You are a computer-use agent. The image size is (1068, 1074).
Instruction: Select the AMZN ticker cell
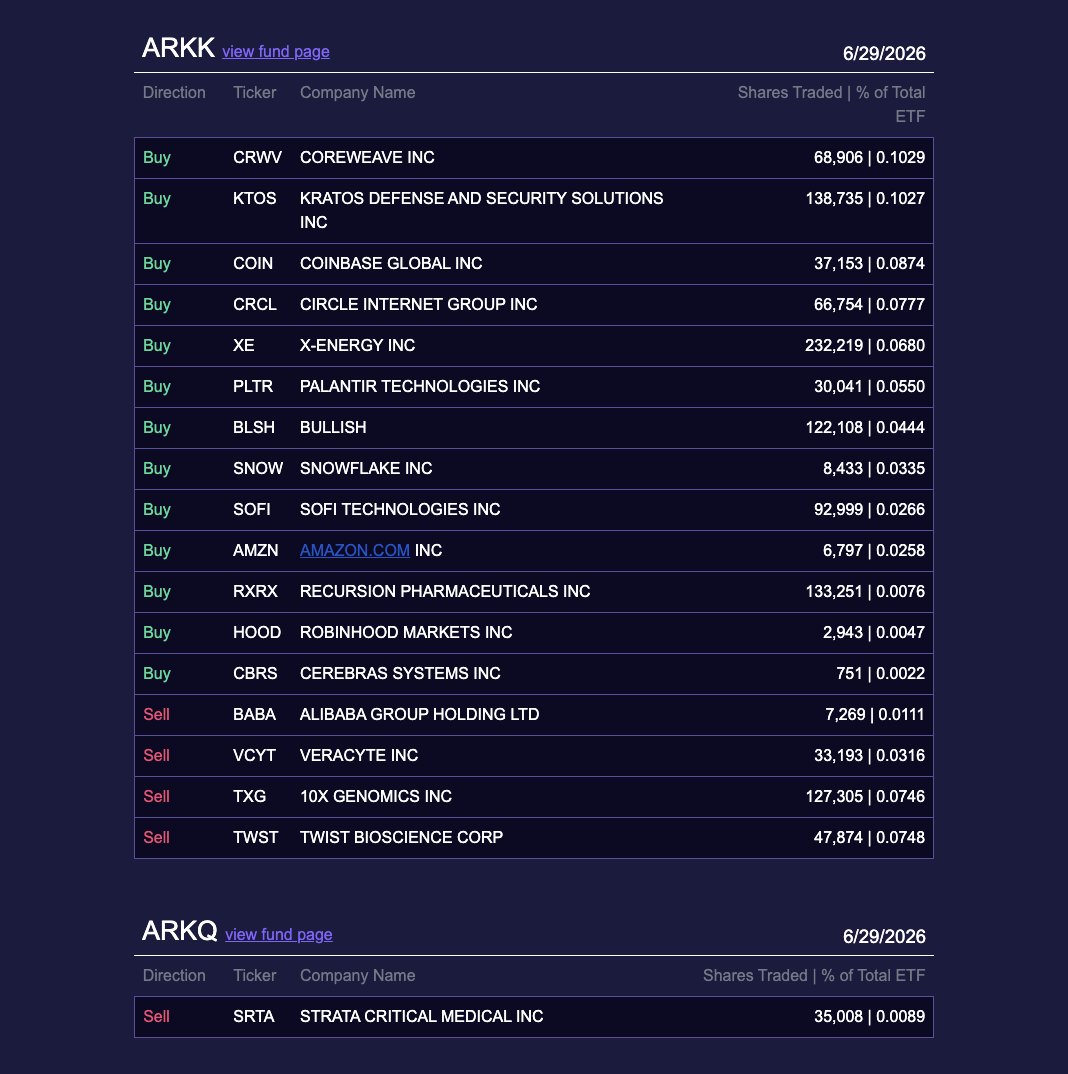(x=256, y=551)
